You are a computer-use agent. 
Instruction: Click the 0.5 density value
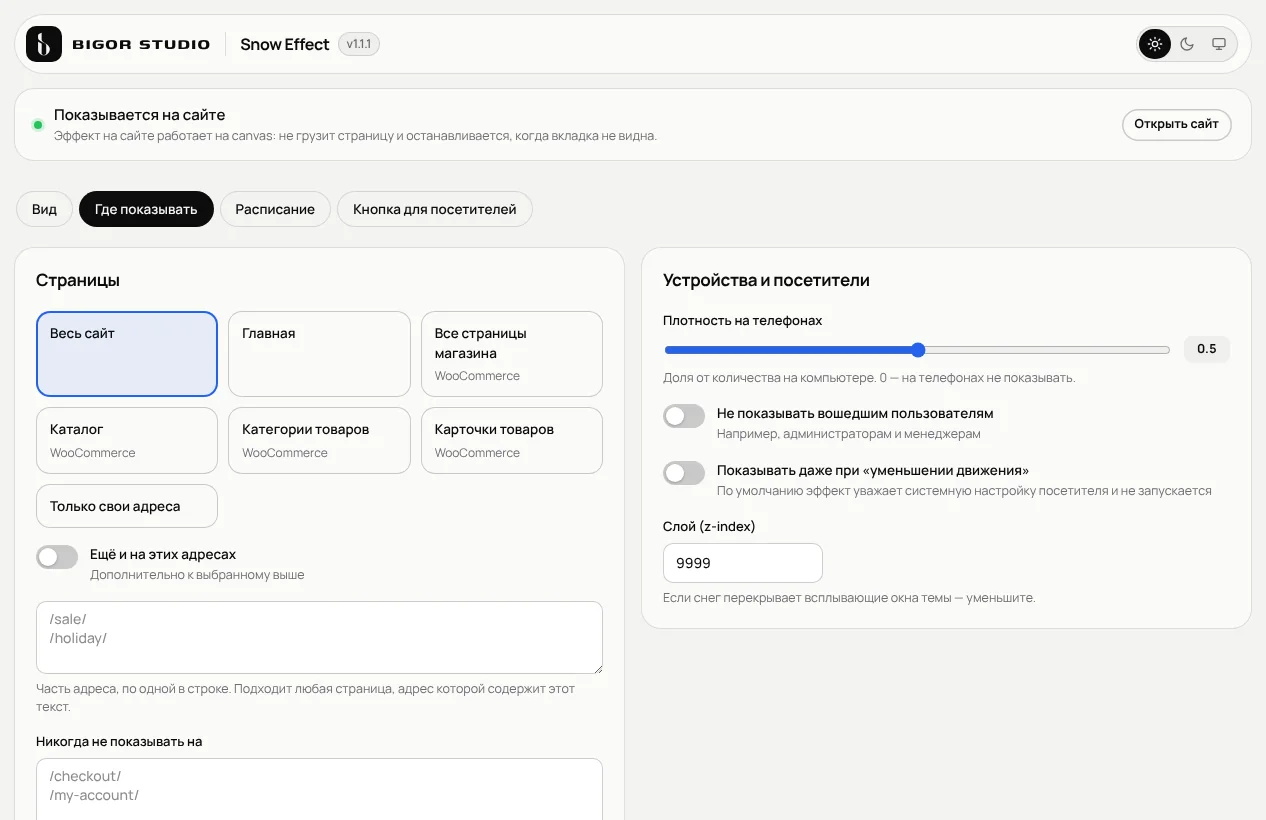(x=1207, y=349)
